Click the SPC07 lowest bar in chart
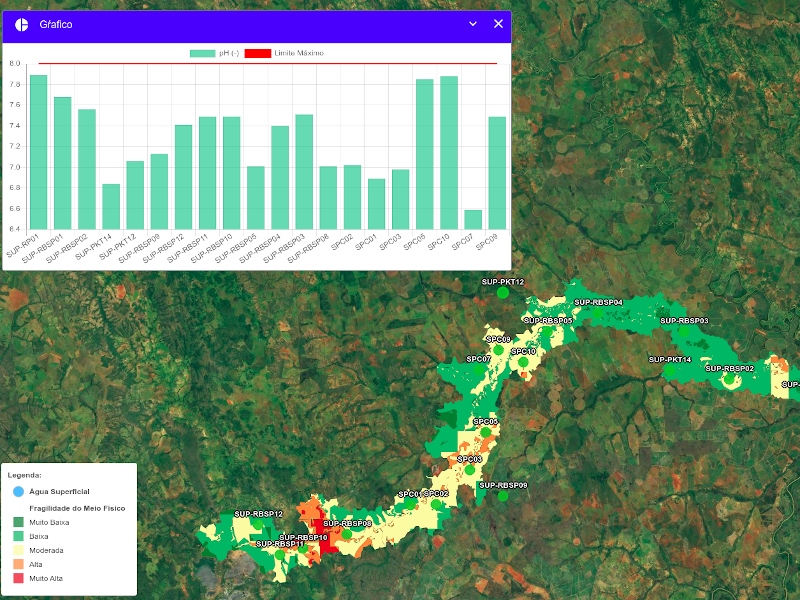Screen dimensions: 800x600 pyautogui.click(x=473, y=219)
